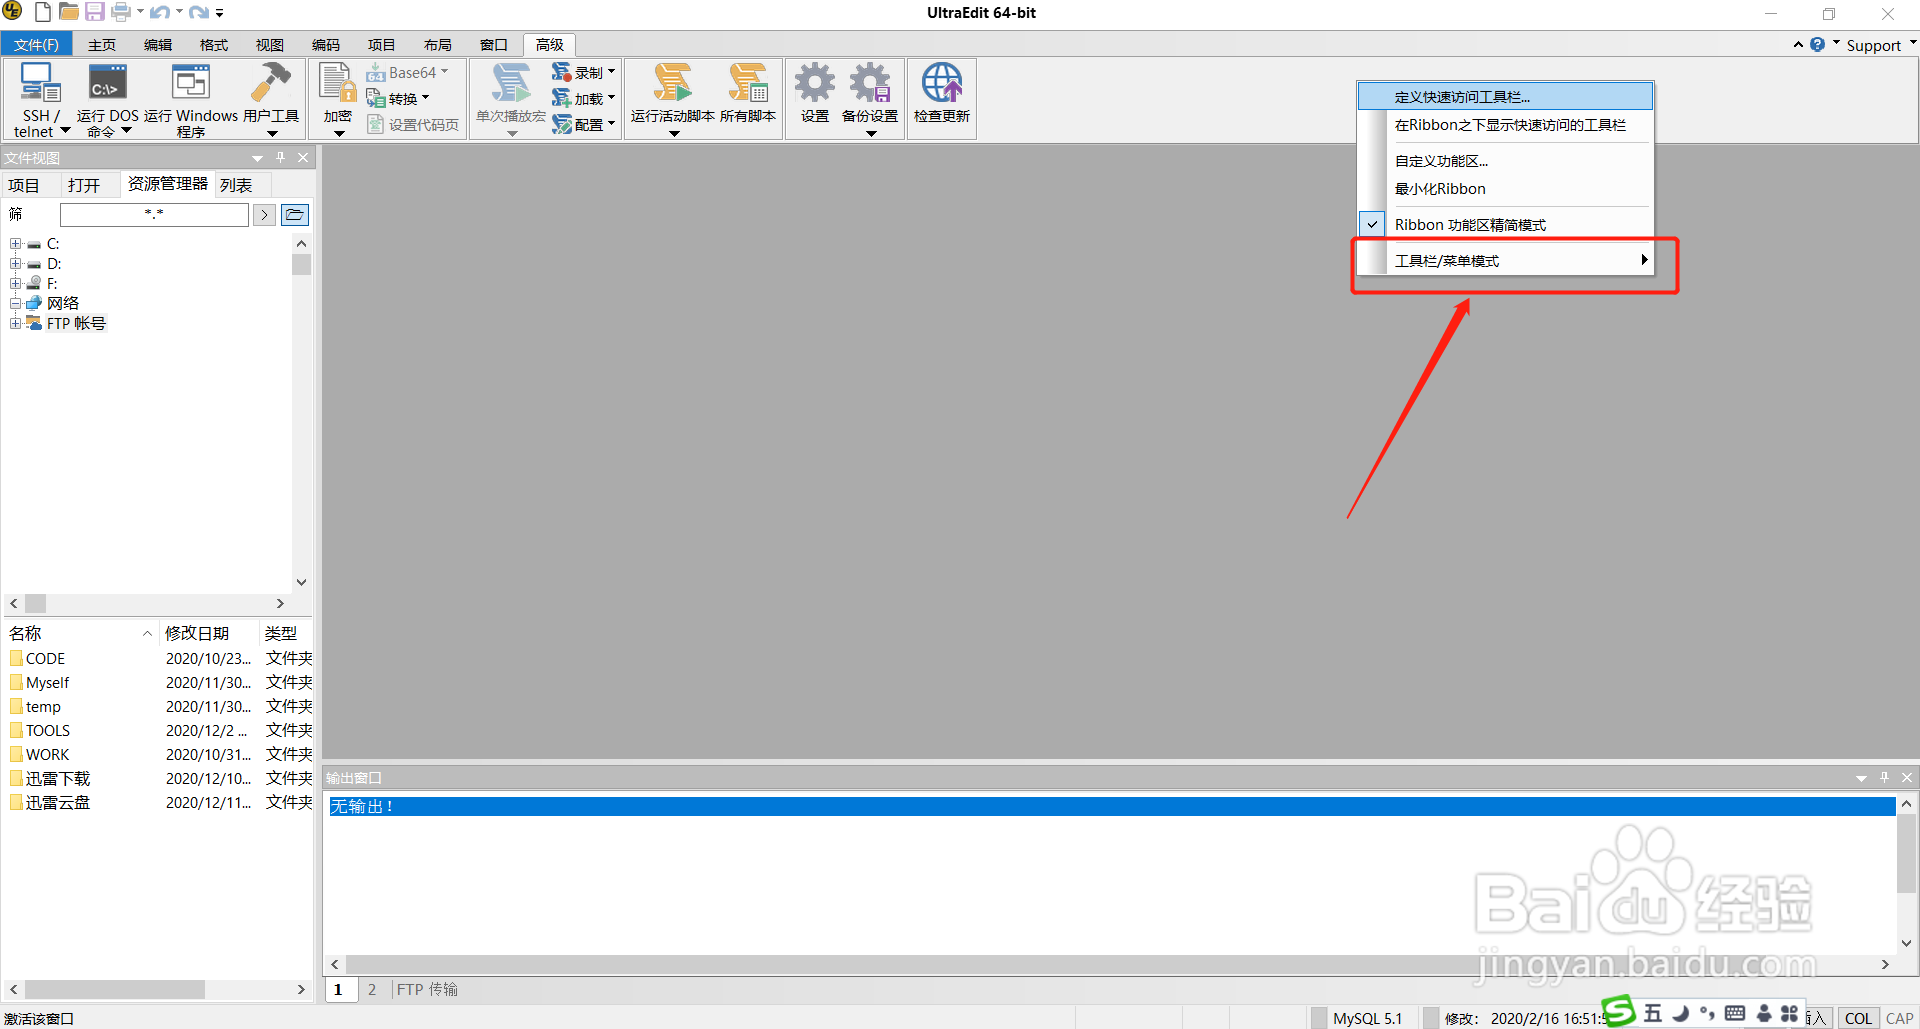Open the 文件(F) menu
The image size is (1920, 1029).
click(x=36, y=45)
